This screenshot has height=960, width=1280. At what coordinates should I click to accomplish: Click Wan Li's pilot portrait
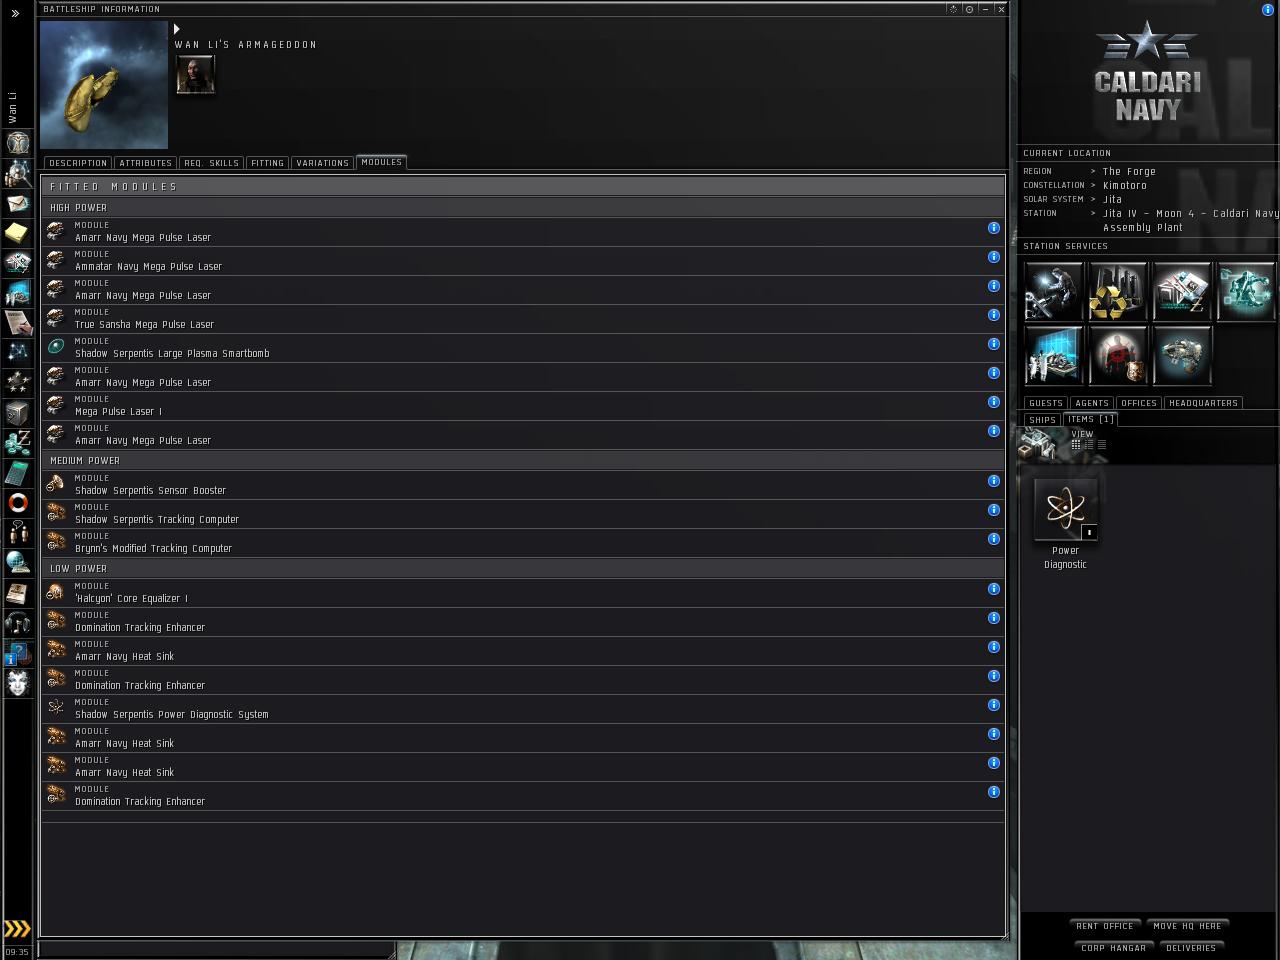click(x=195, y=75)
